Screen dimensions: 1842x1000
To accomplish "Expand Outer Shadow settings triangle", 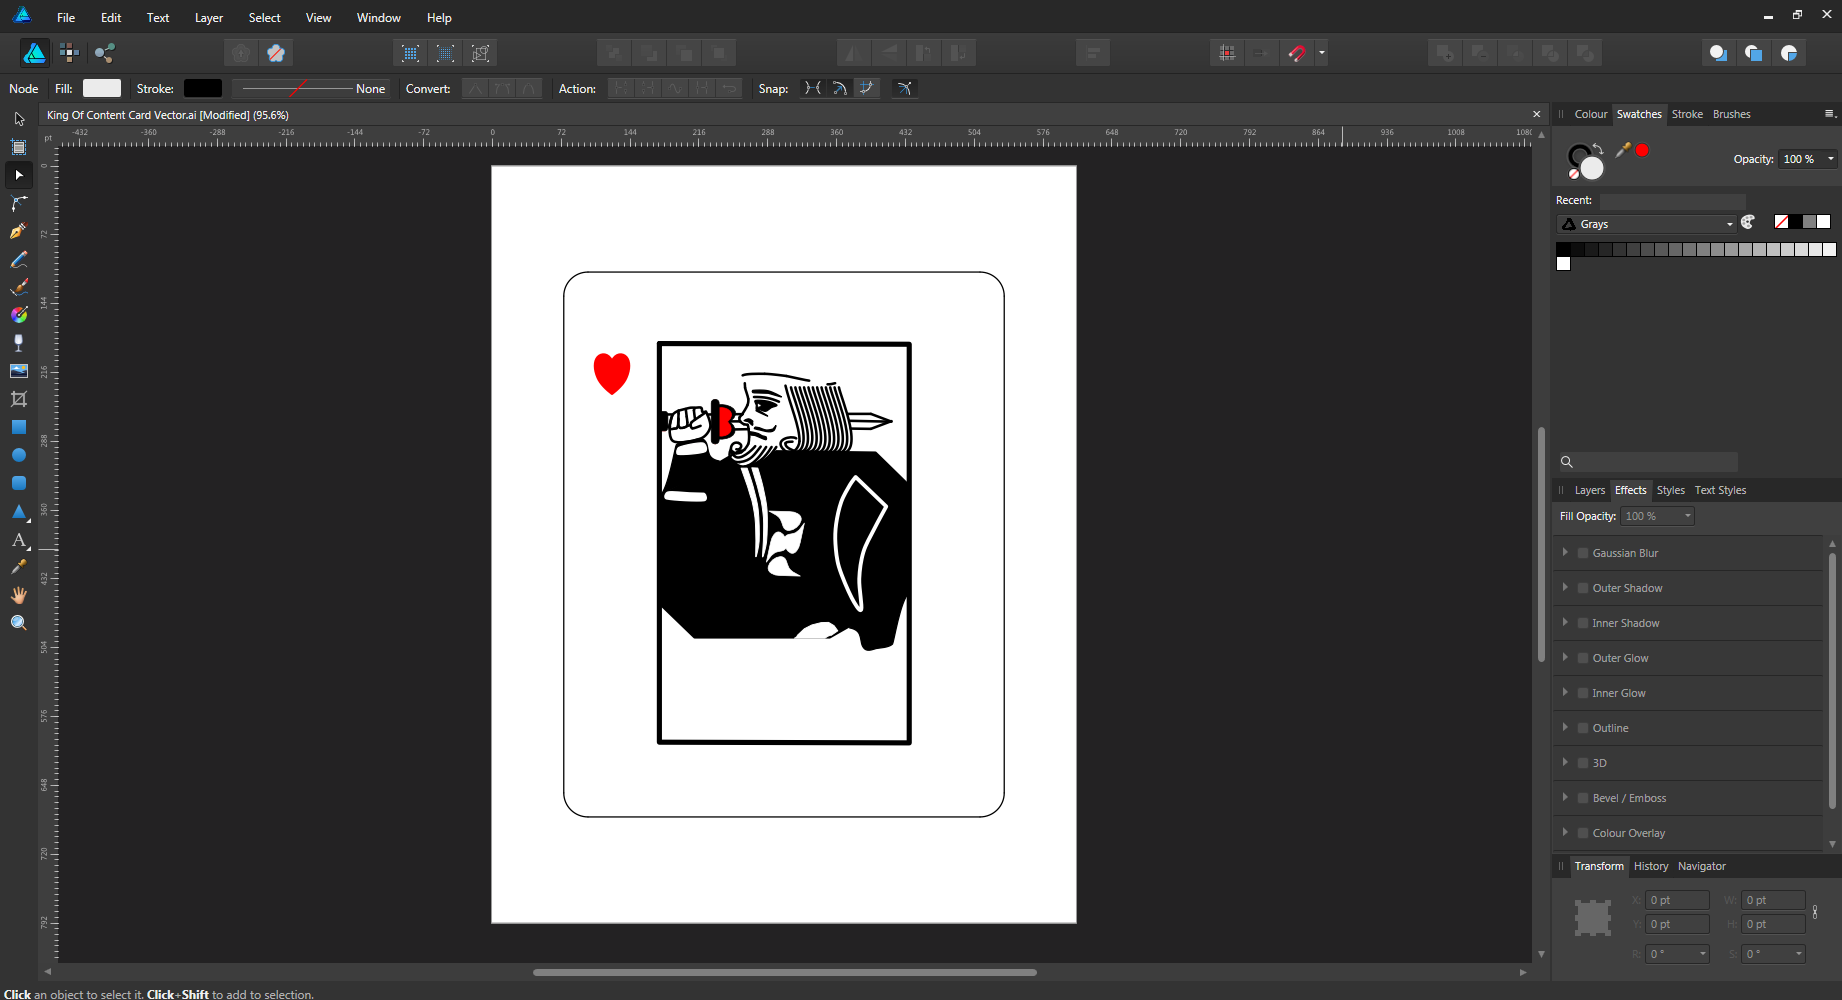I will (x=1565, y=587).
